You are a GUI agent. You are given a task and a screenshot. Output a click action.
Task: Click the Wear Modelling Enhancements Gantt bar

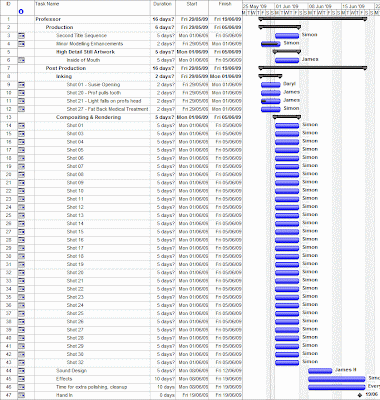point(271,44)
